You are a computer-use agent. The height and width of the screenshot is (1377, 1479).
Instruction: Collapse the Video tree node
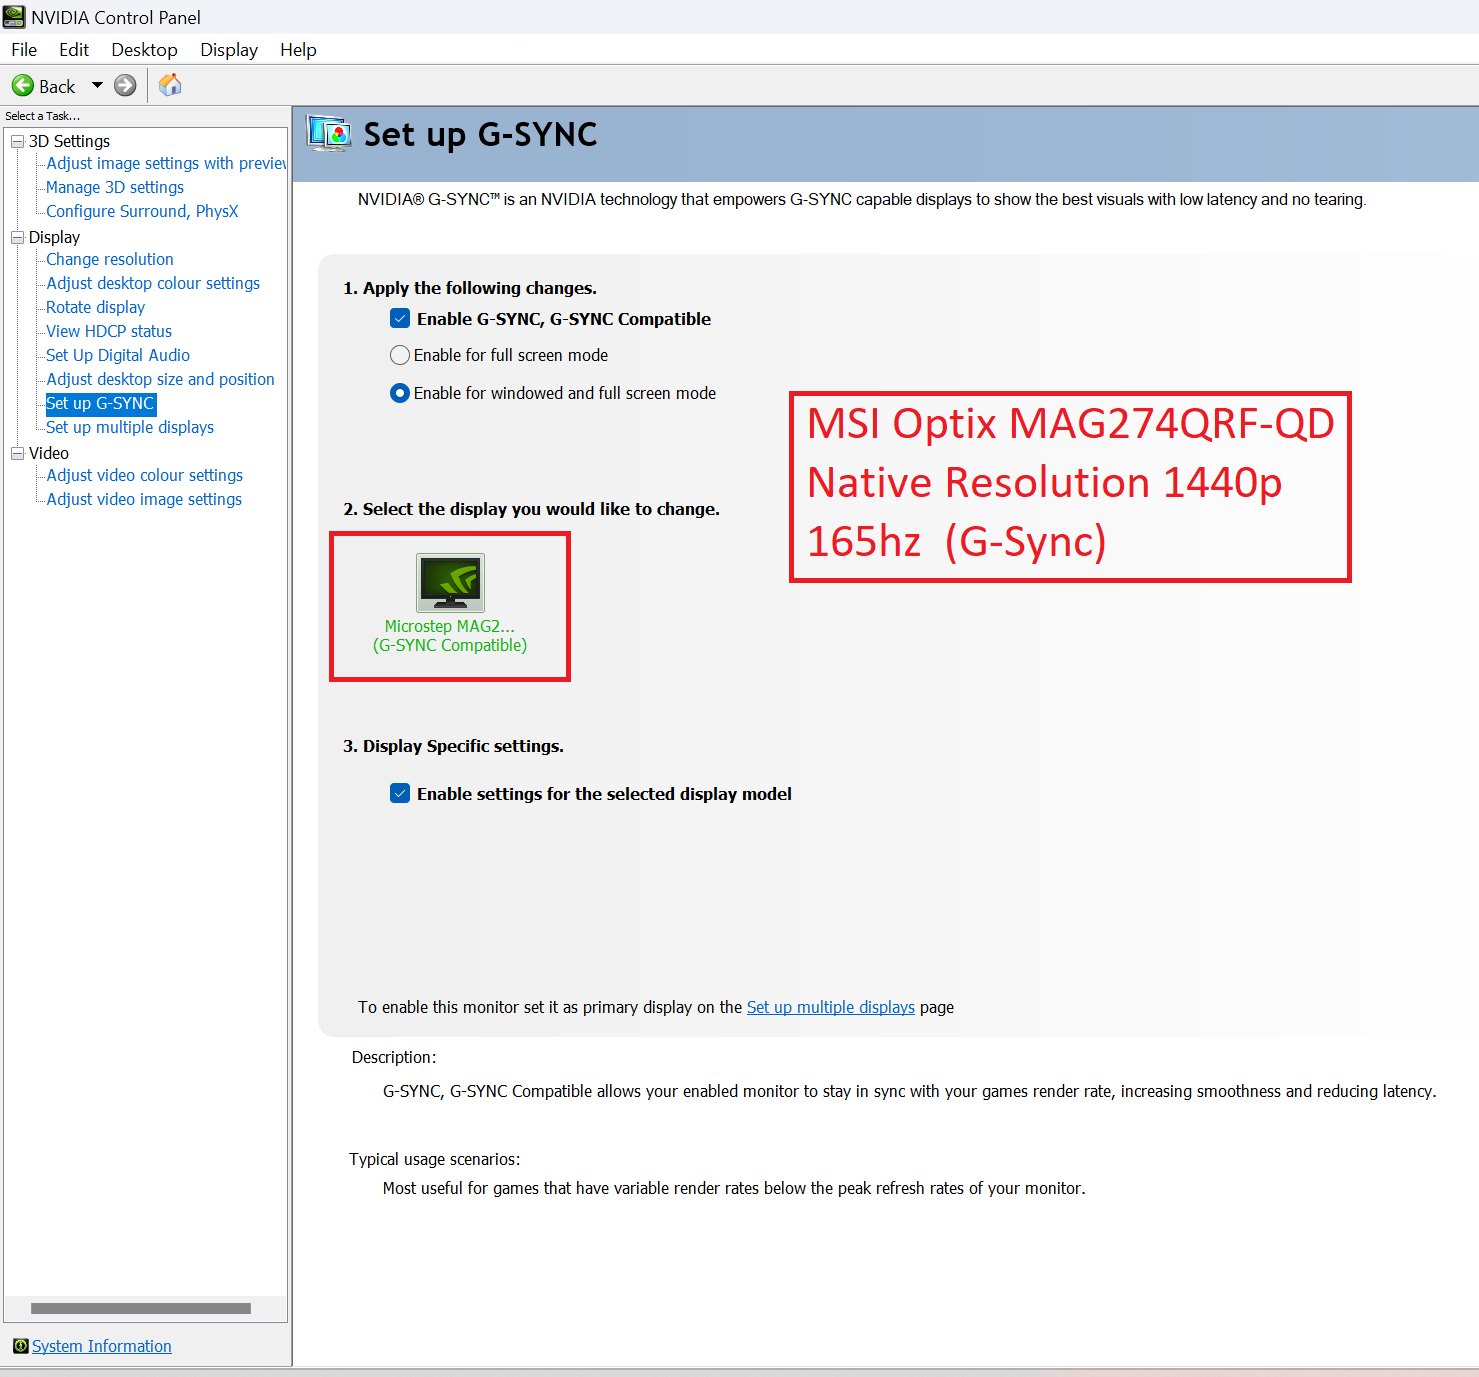[x=17, y=454]
